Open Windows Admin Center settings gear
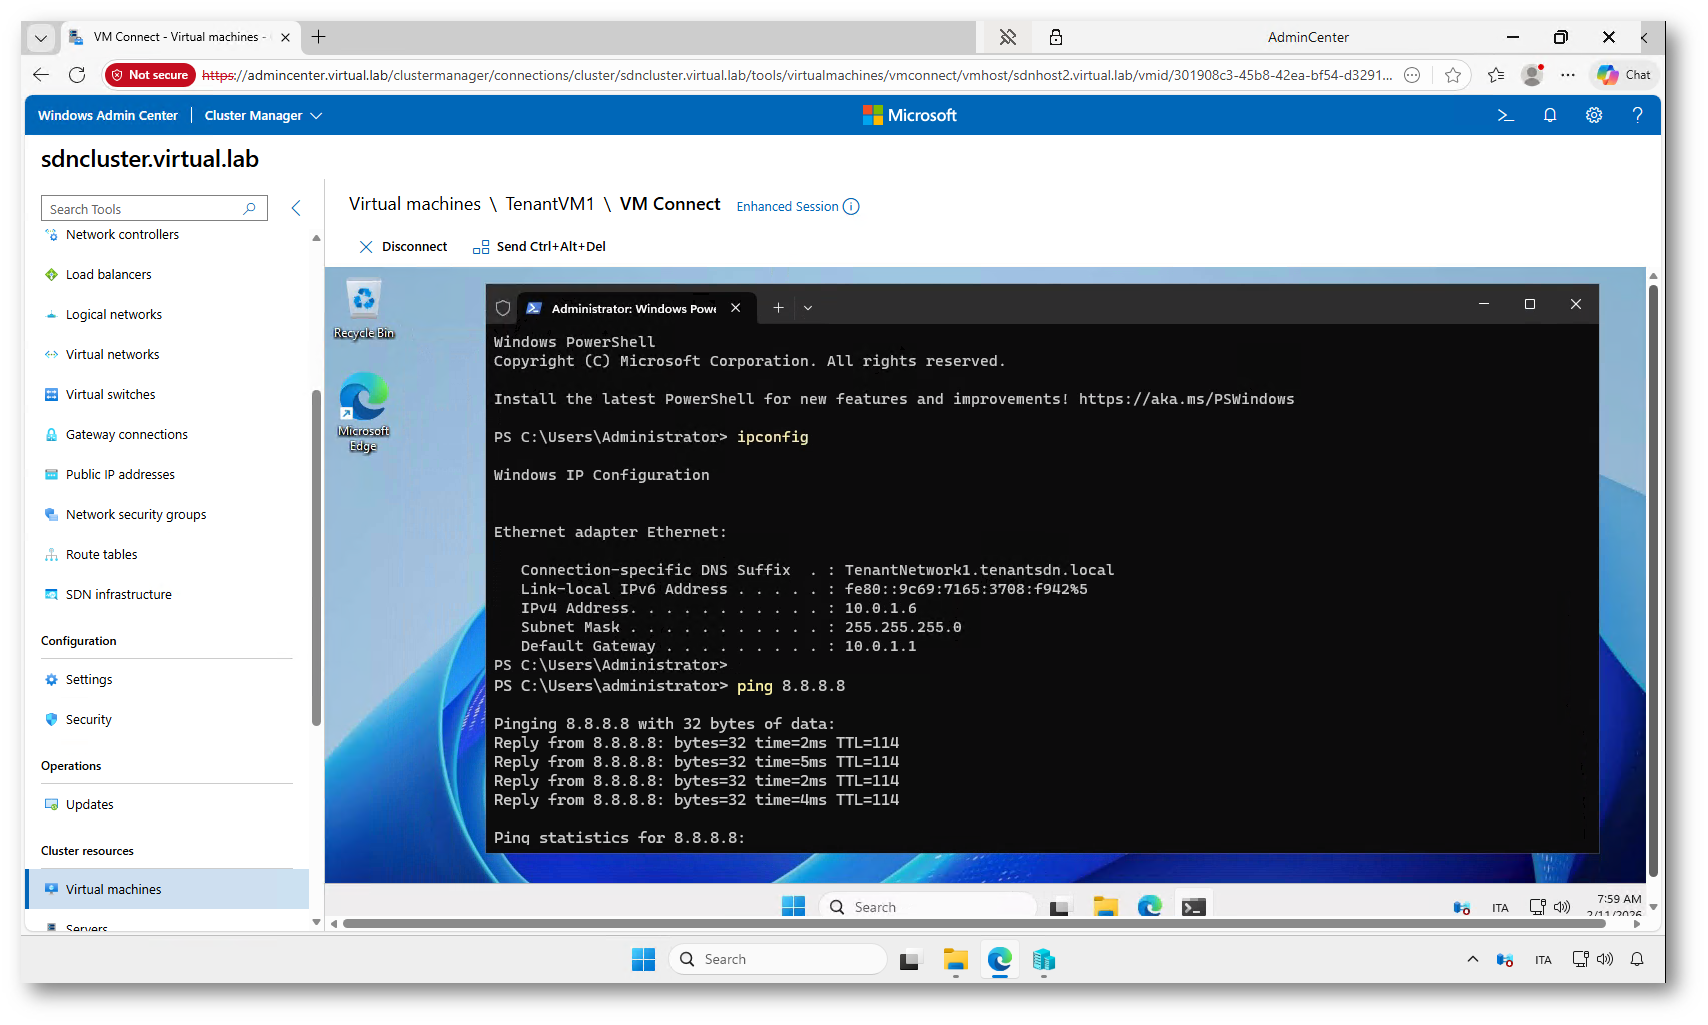Screen dimensions: 1708x1025 click(1594, 116)
